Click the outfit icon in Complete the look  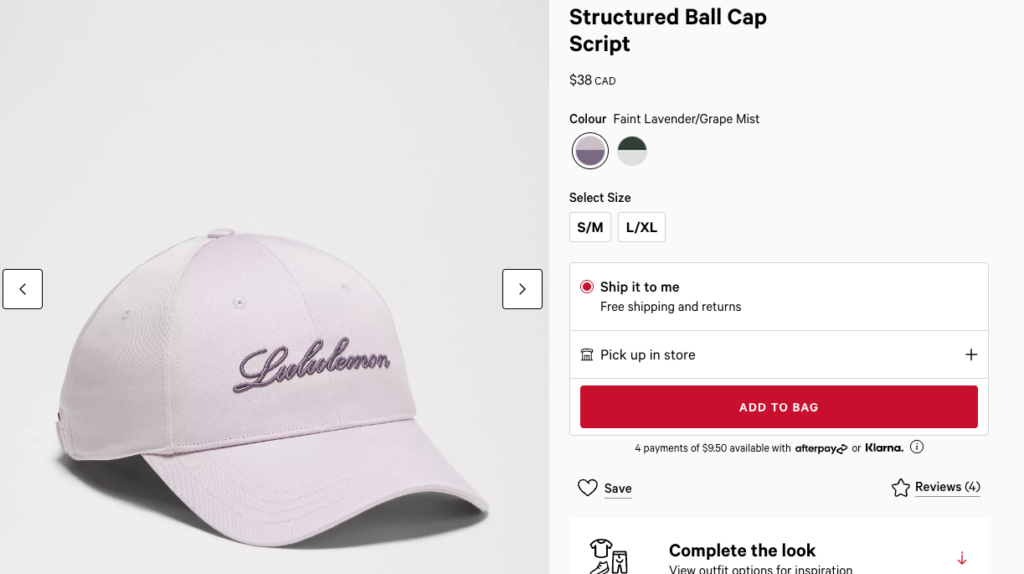607,555
